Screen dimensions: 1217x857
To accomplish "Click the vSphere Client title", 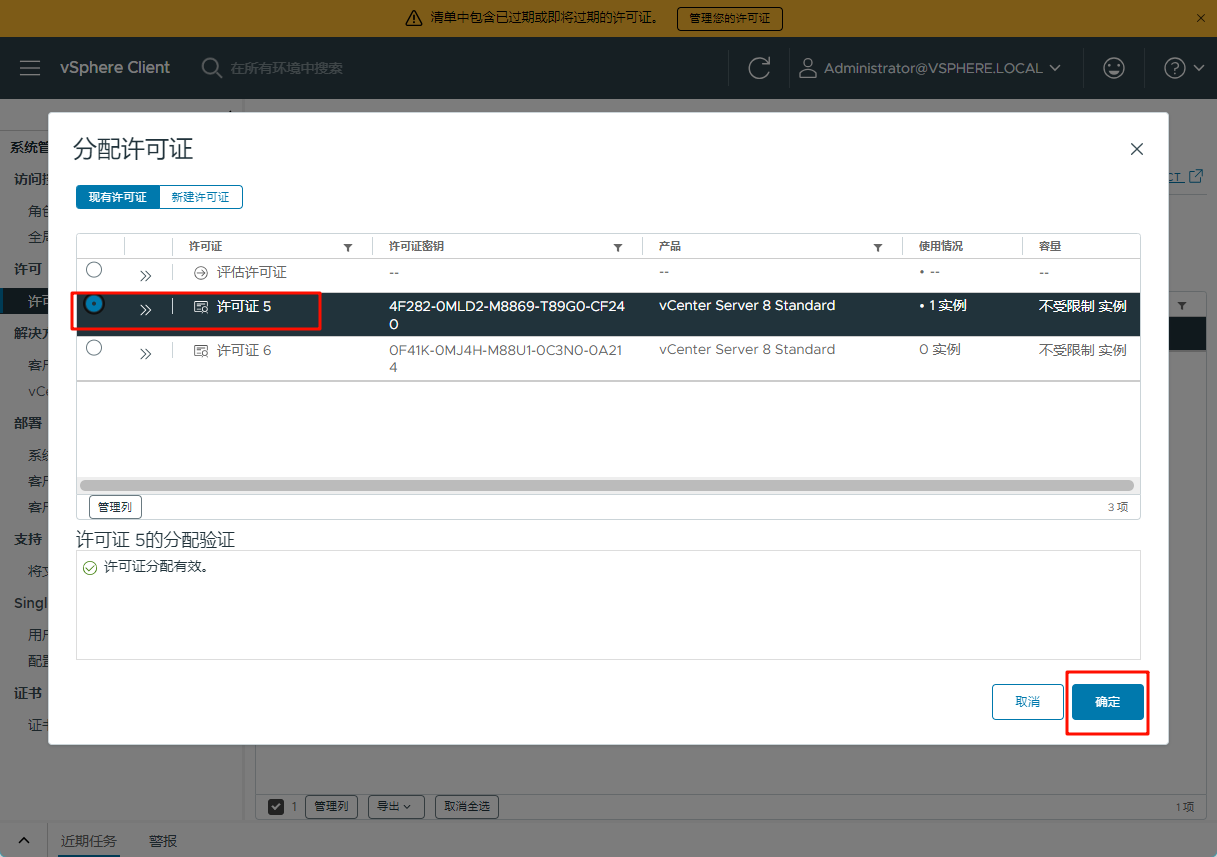I will click(115, 68).
